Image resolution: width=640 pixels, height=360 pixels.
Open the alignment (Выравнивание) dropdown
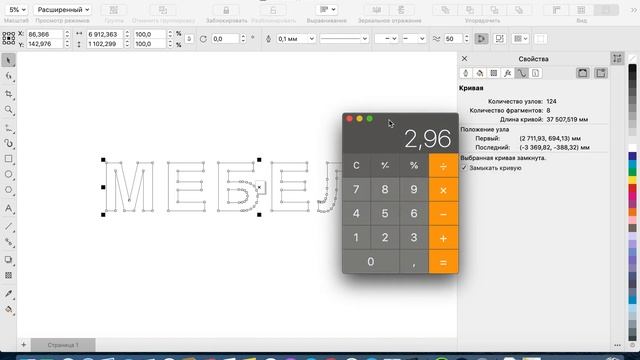pos(327,9)
